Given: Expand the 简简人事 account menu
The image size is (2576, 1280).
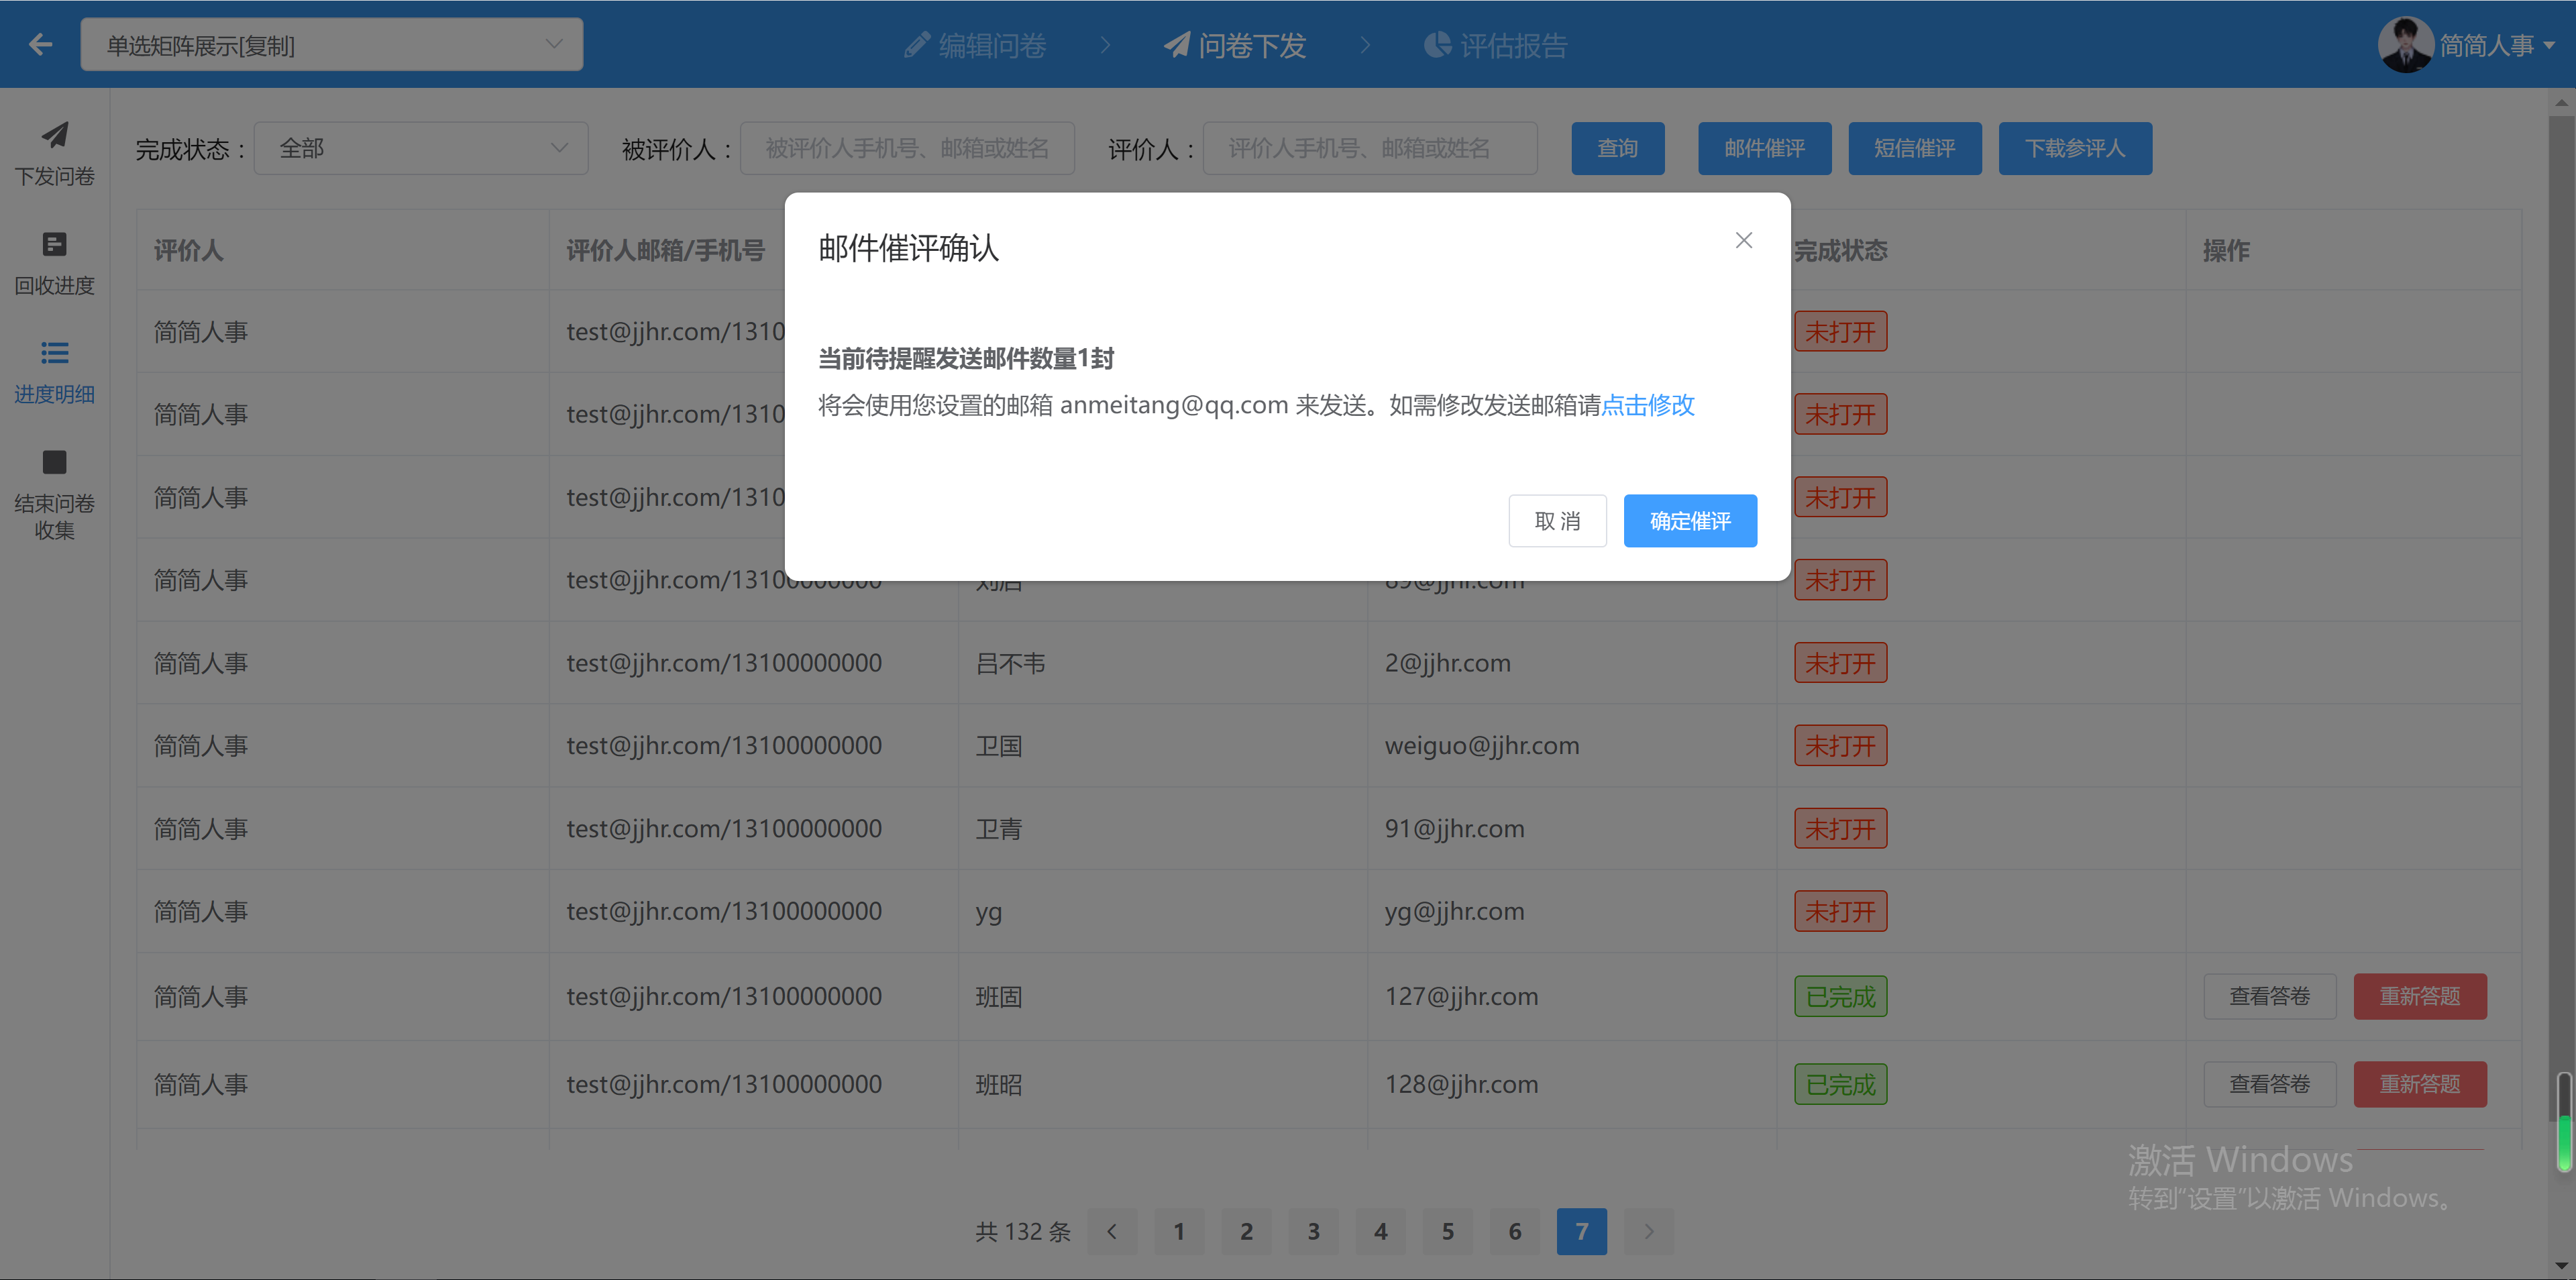Looking at the screenshot, I should [2497, 45].
